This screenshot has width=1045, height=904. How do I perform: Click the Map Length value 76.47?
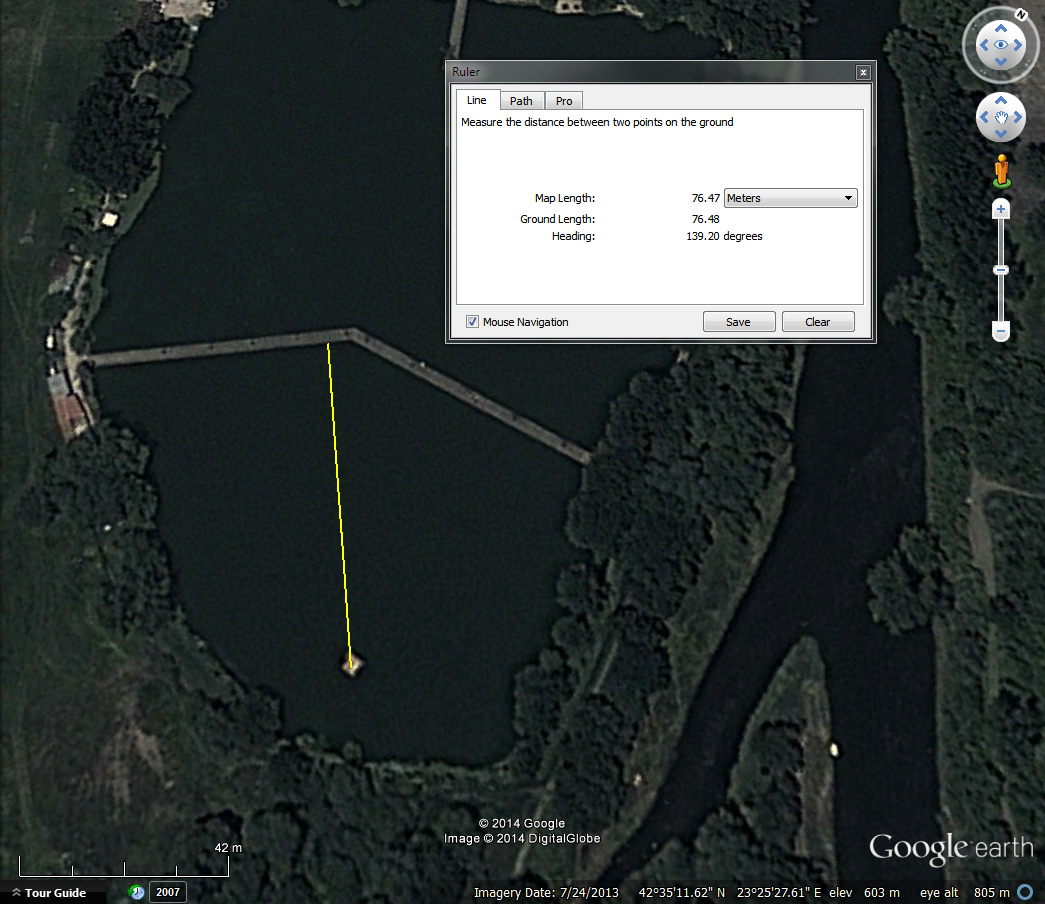pyautogui.click(x=705, y=198)
